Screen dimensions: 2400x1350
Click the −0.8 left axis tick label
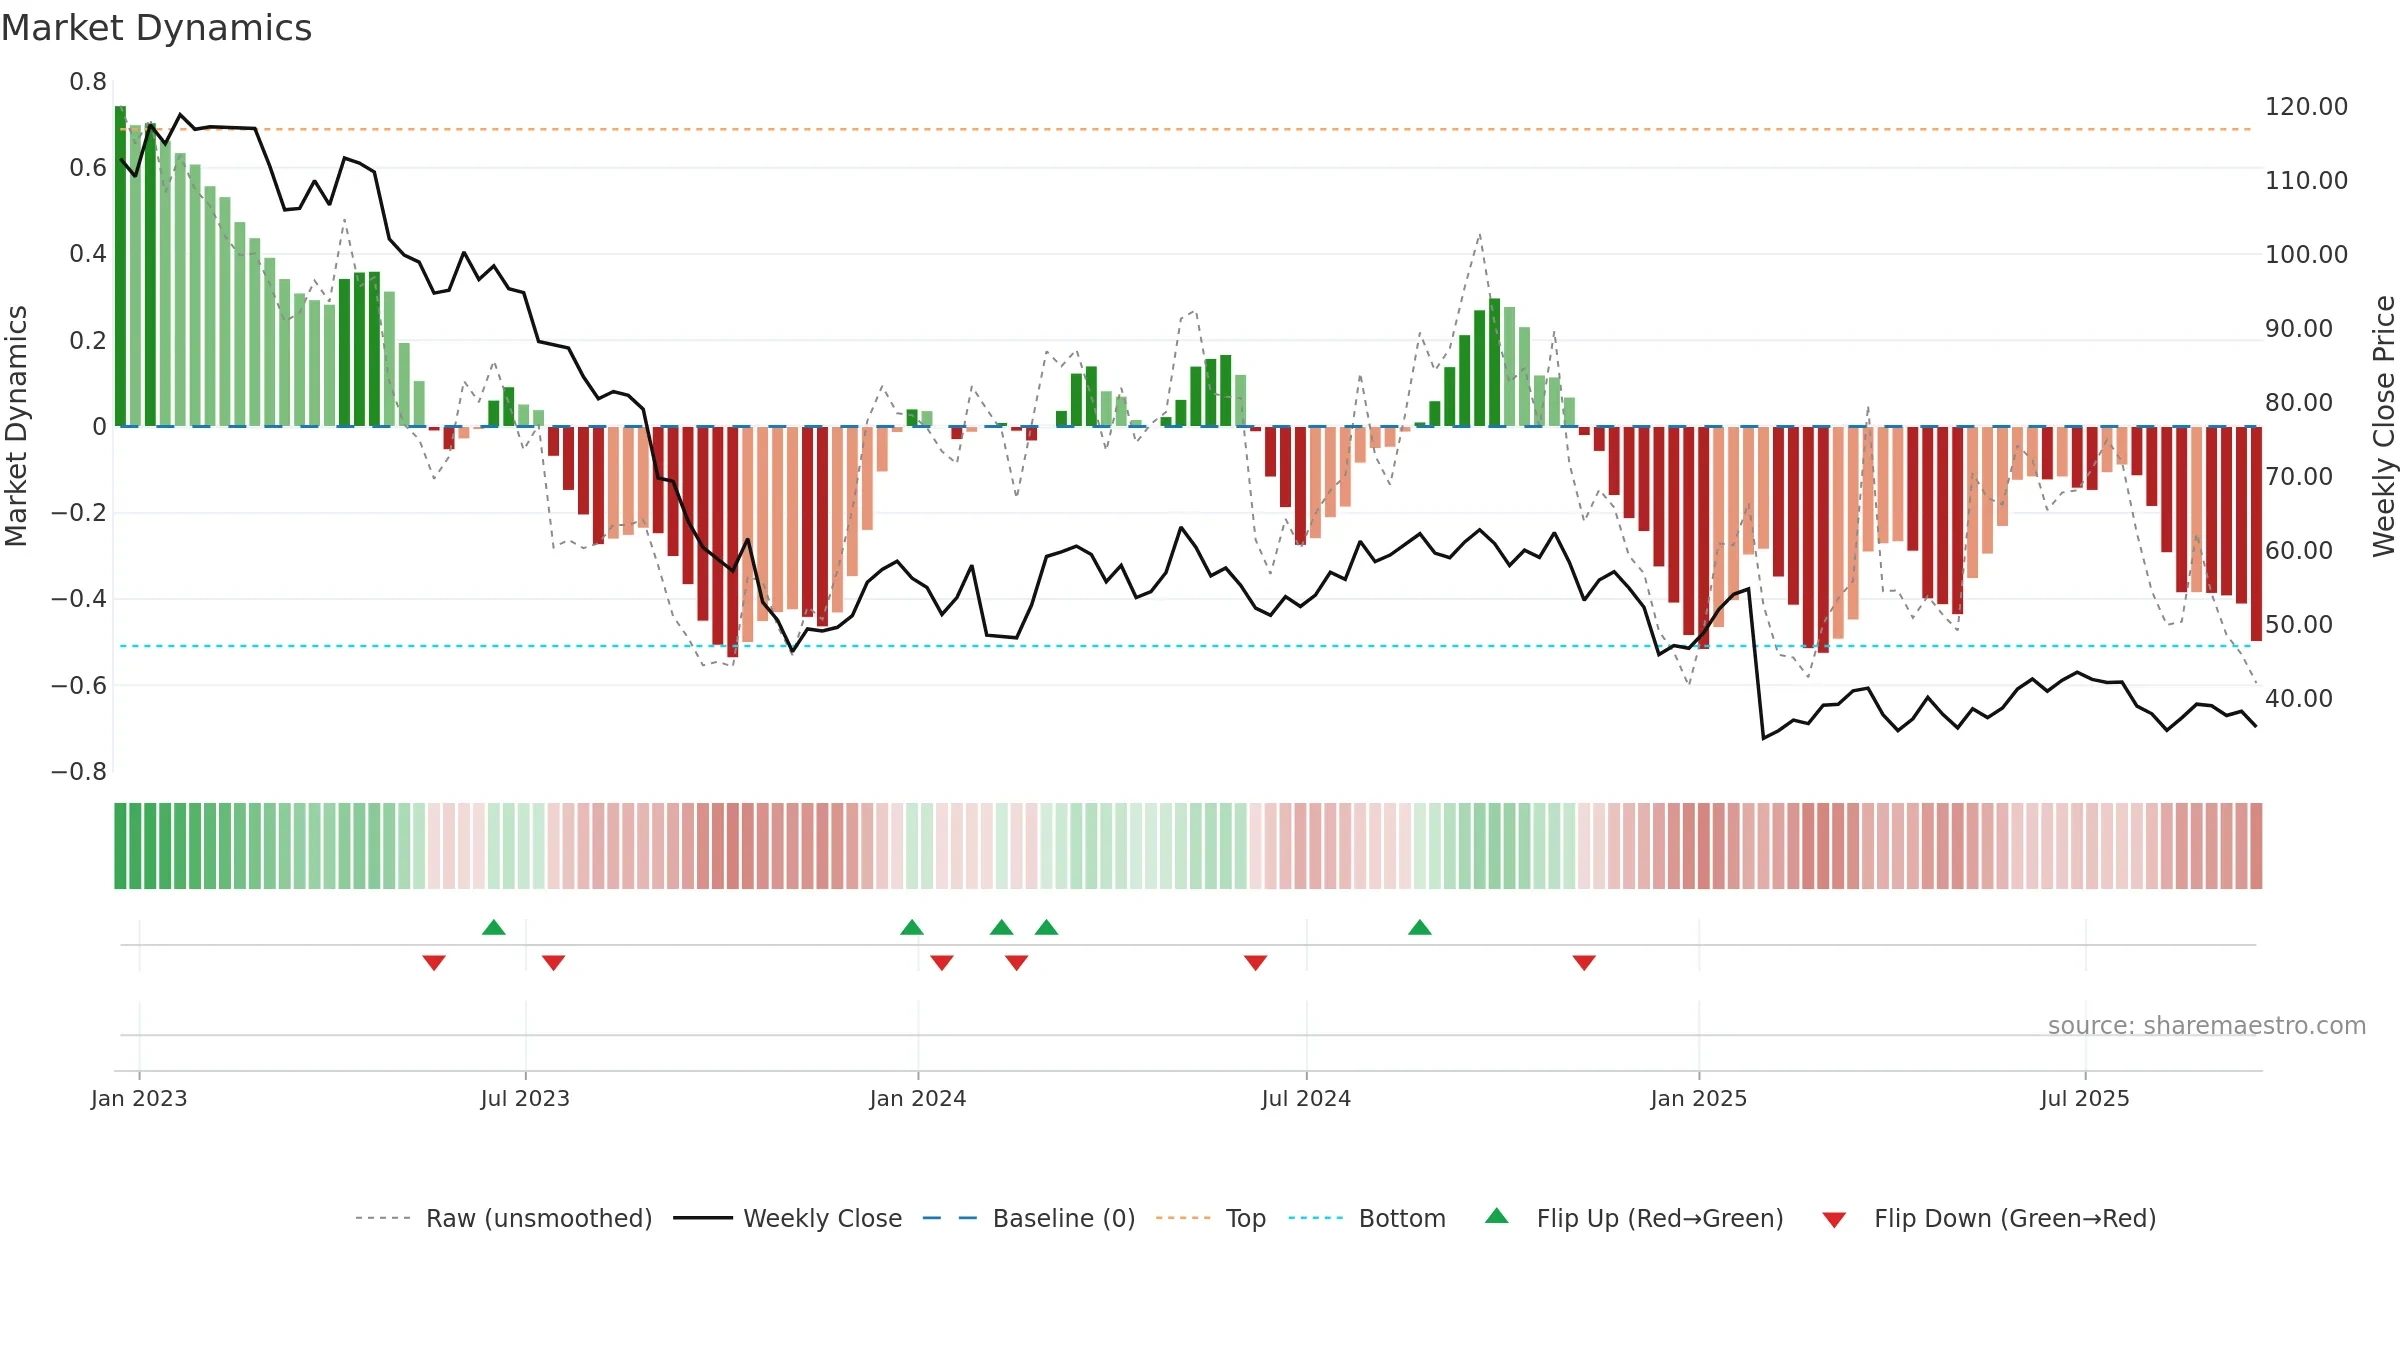79,771
